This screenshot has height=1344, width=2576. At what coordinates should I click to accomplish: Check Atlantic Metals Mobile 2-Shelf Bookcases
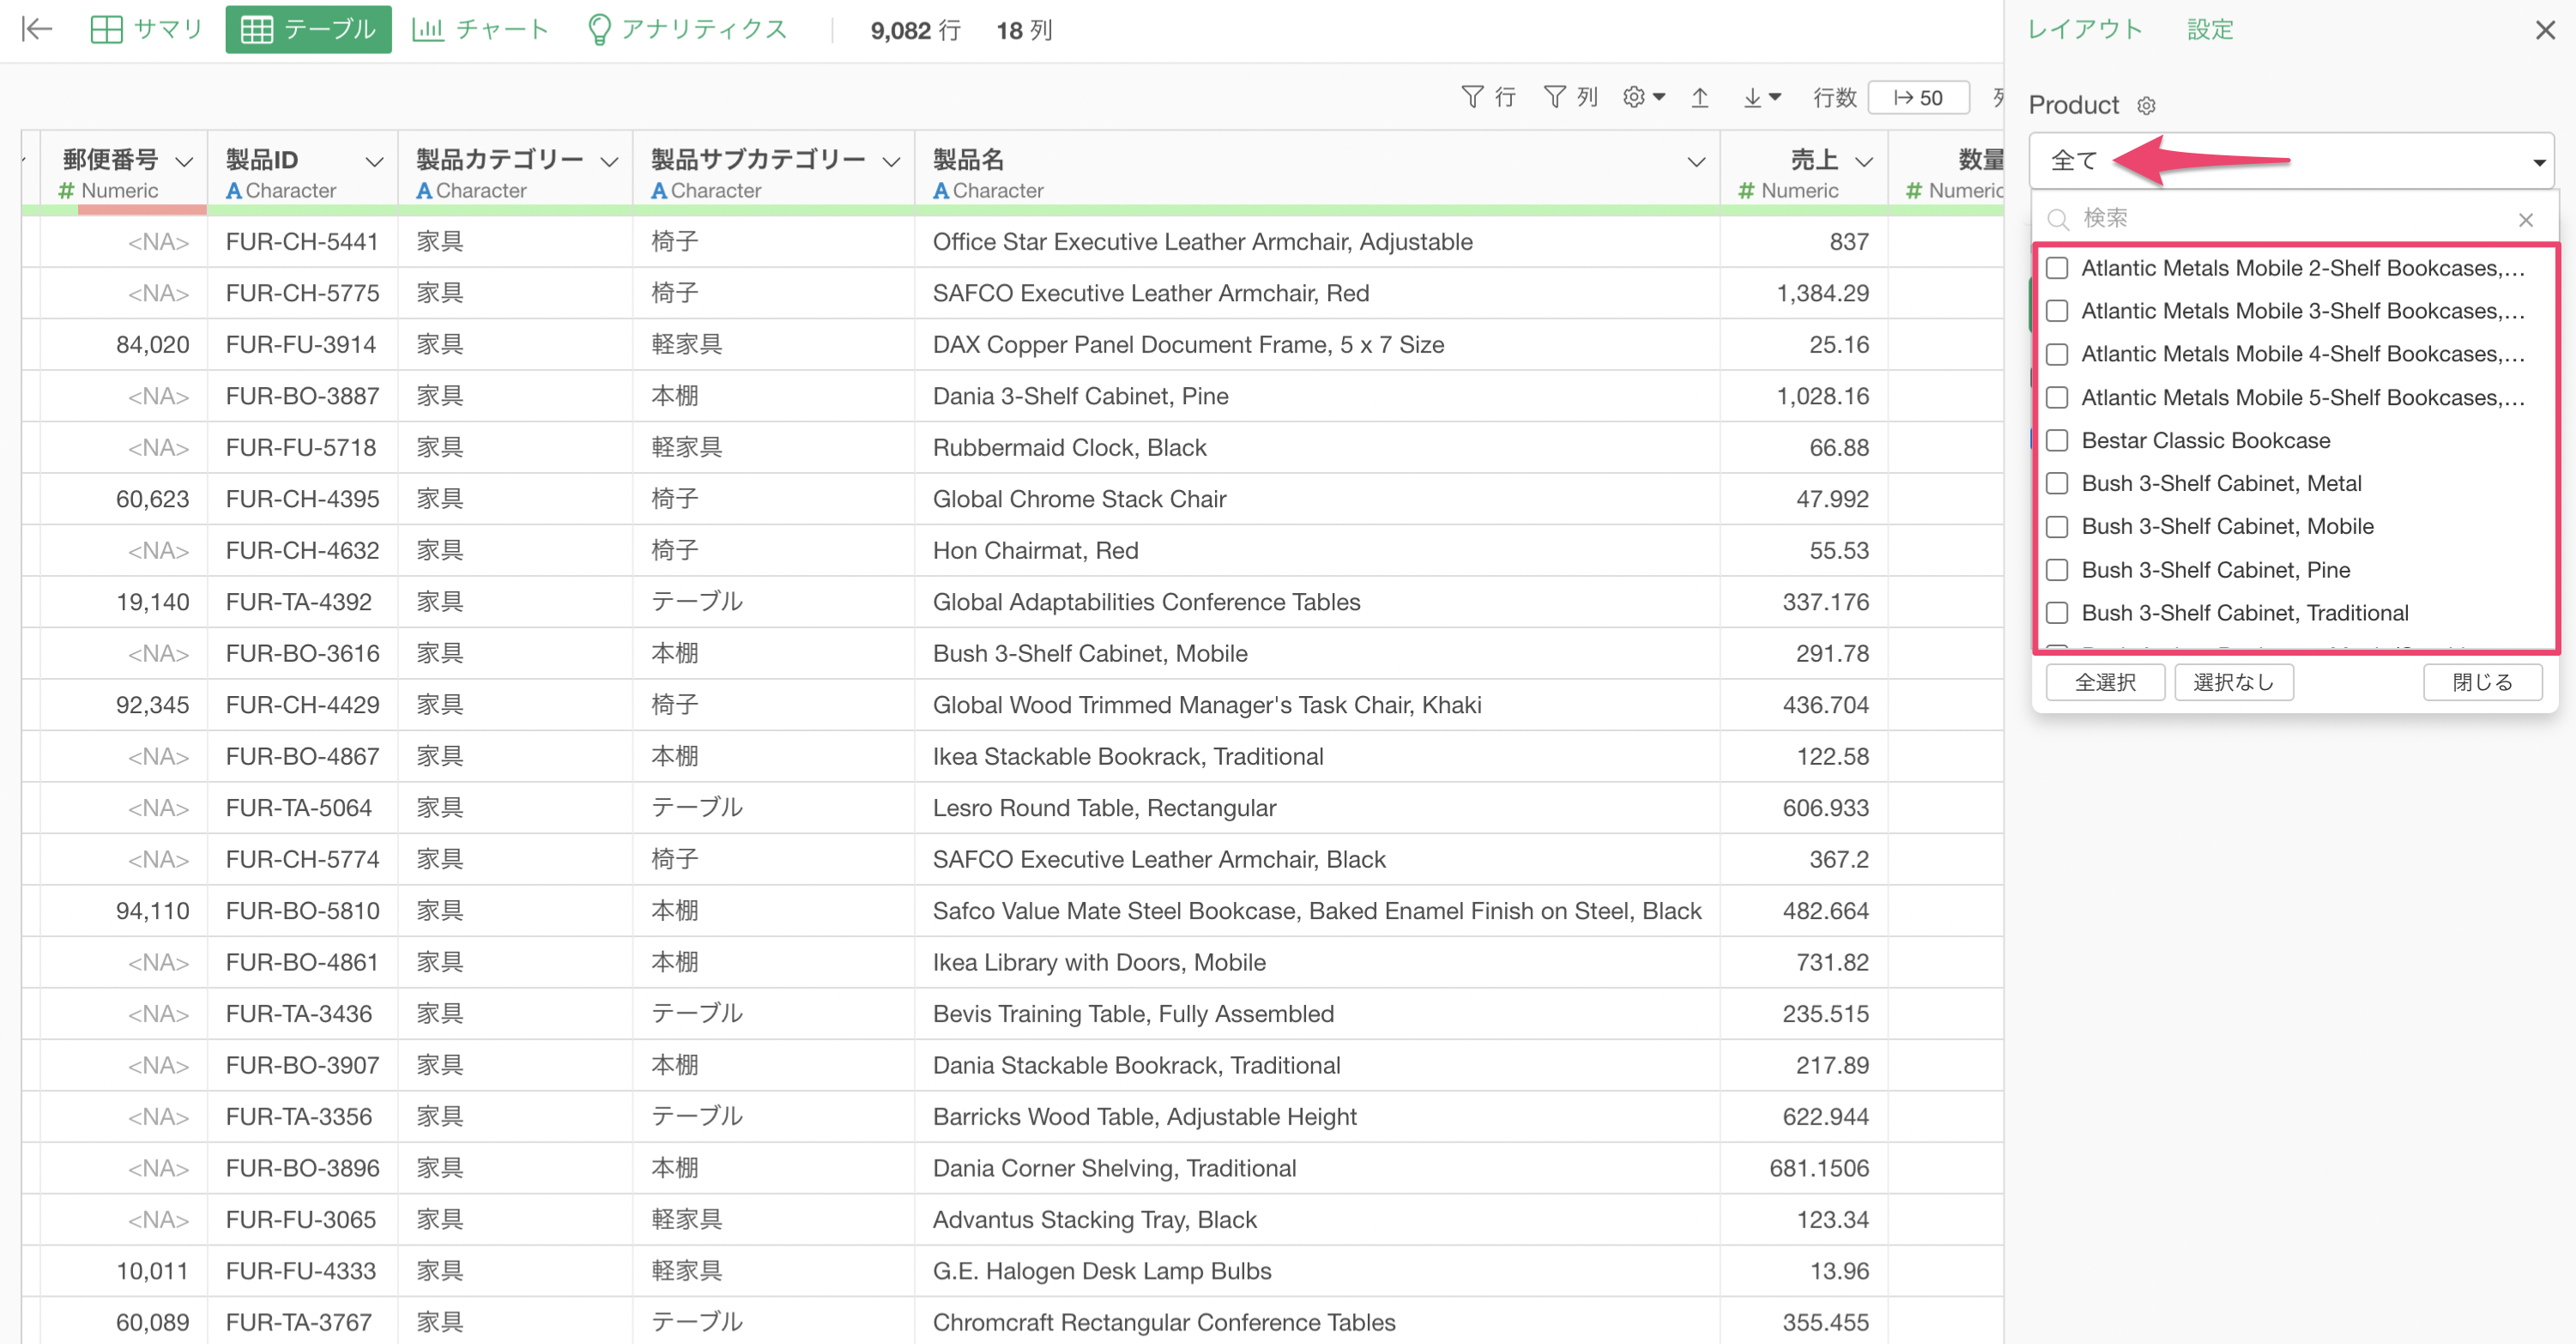(2057, 268)
